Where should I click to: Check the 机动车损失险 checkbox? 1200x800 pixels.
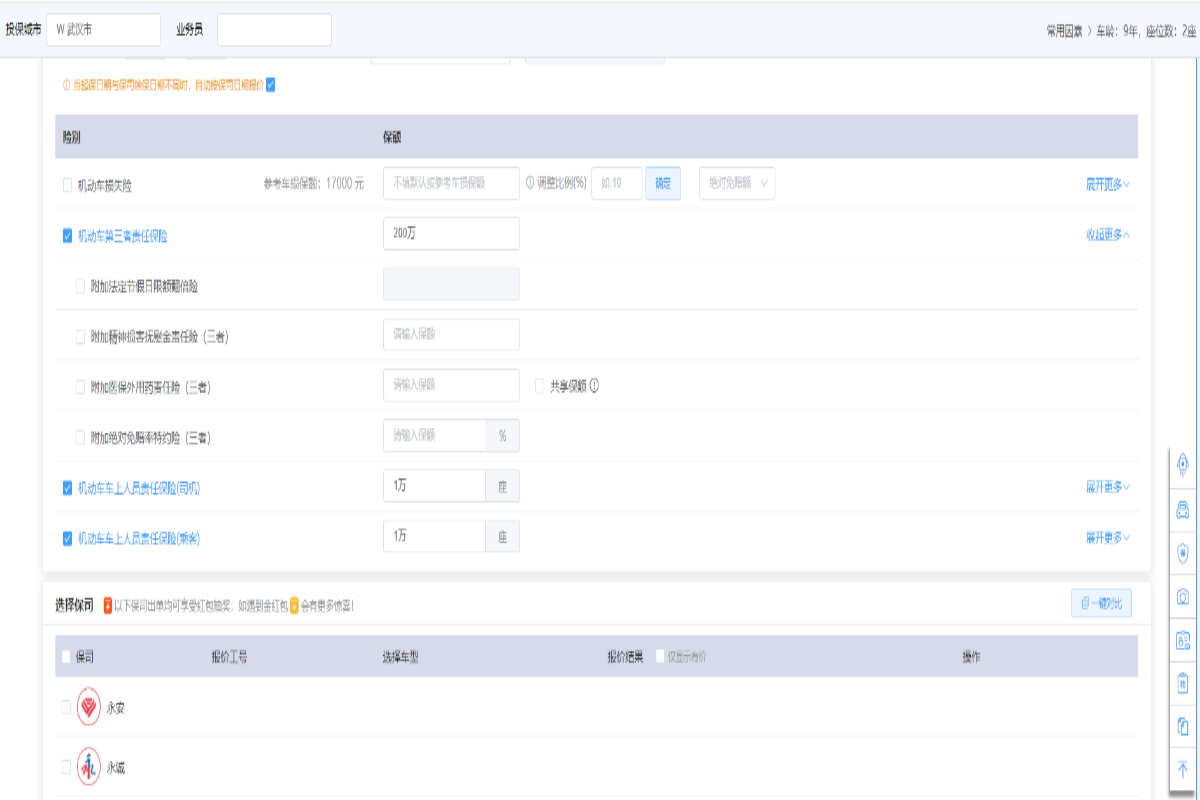[67, 185]
